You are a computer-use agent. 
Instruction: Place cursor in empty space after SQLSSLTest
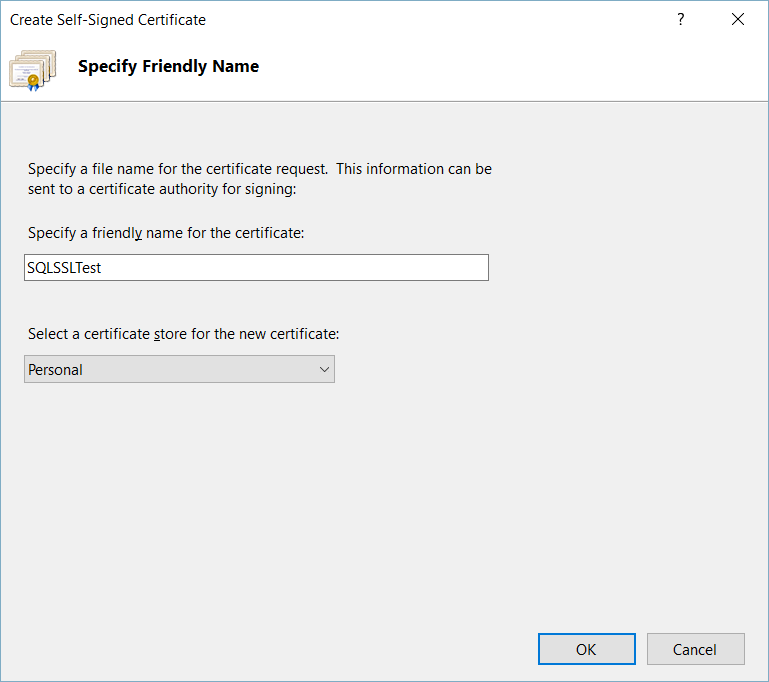pyautogui.click(x=300, y=268)
